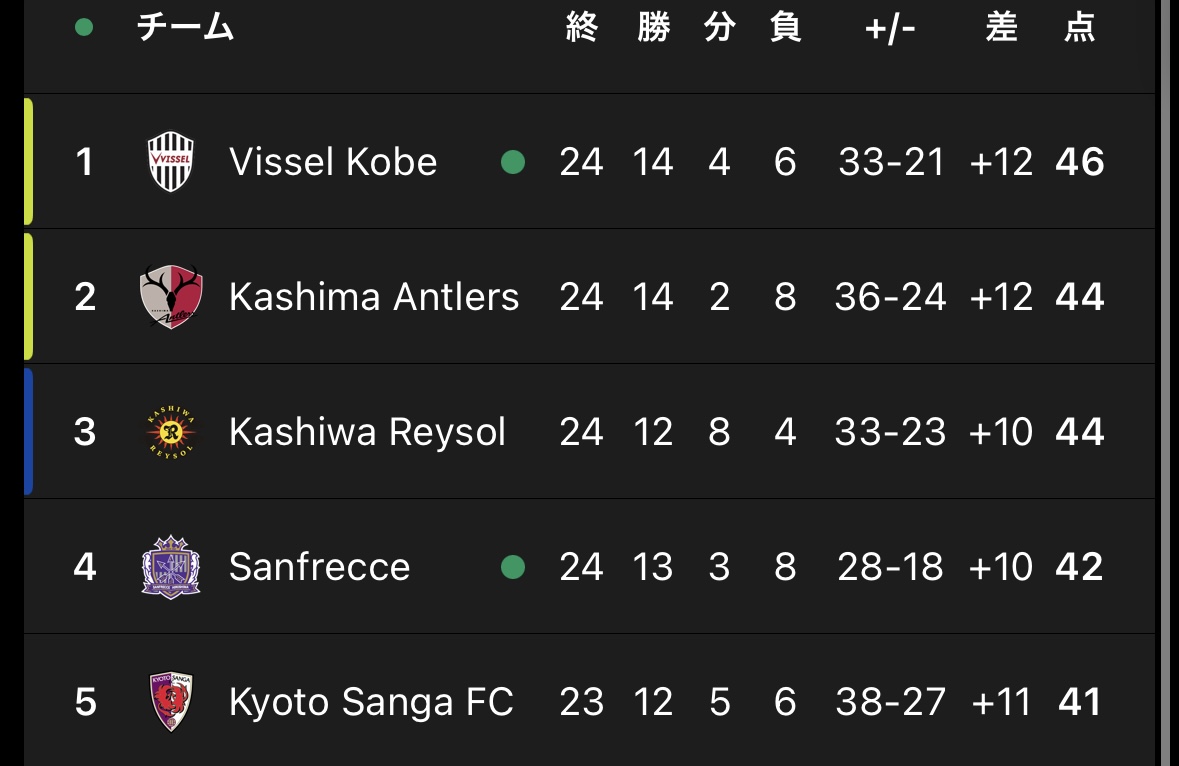The width and height of the screenshot is (1179, 766).
Task: Sort by the チーム column header
Action: click(185, 27)
